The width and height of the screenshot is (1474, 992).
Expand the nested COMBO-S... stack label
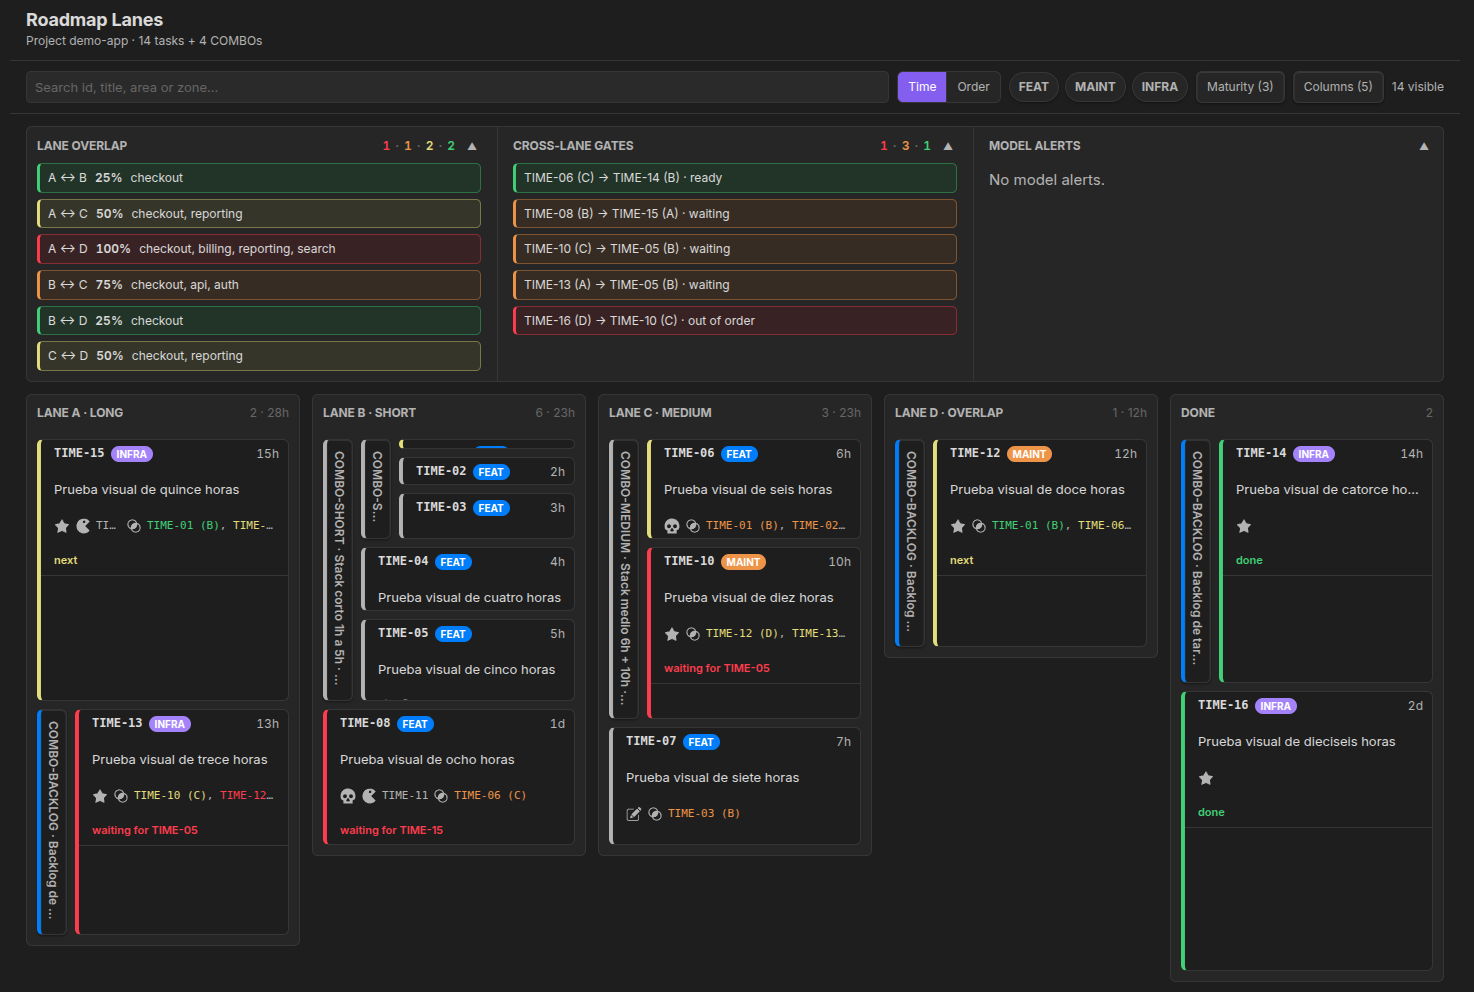[376, 489]
